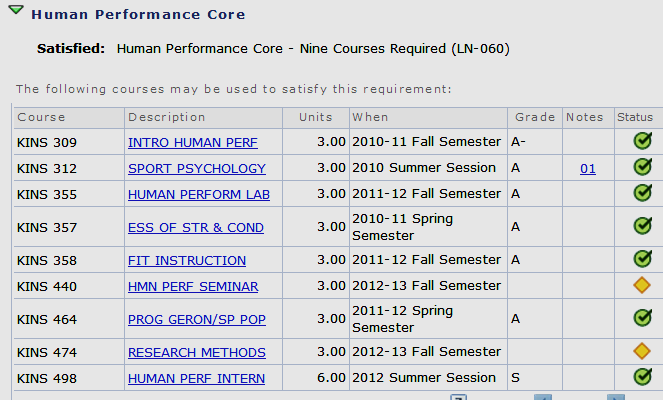Open the FIT INSTRUCTION course link
The height and width of the screenshot is (400, 663).
(187, 261)
